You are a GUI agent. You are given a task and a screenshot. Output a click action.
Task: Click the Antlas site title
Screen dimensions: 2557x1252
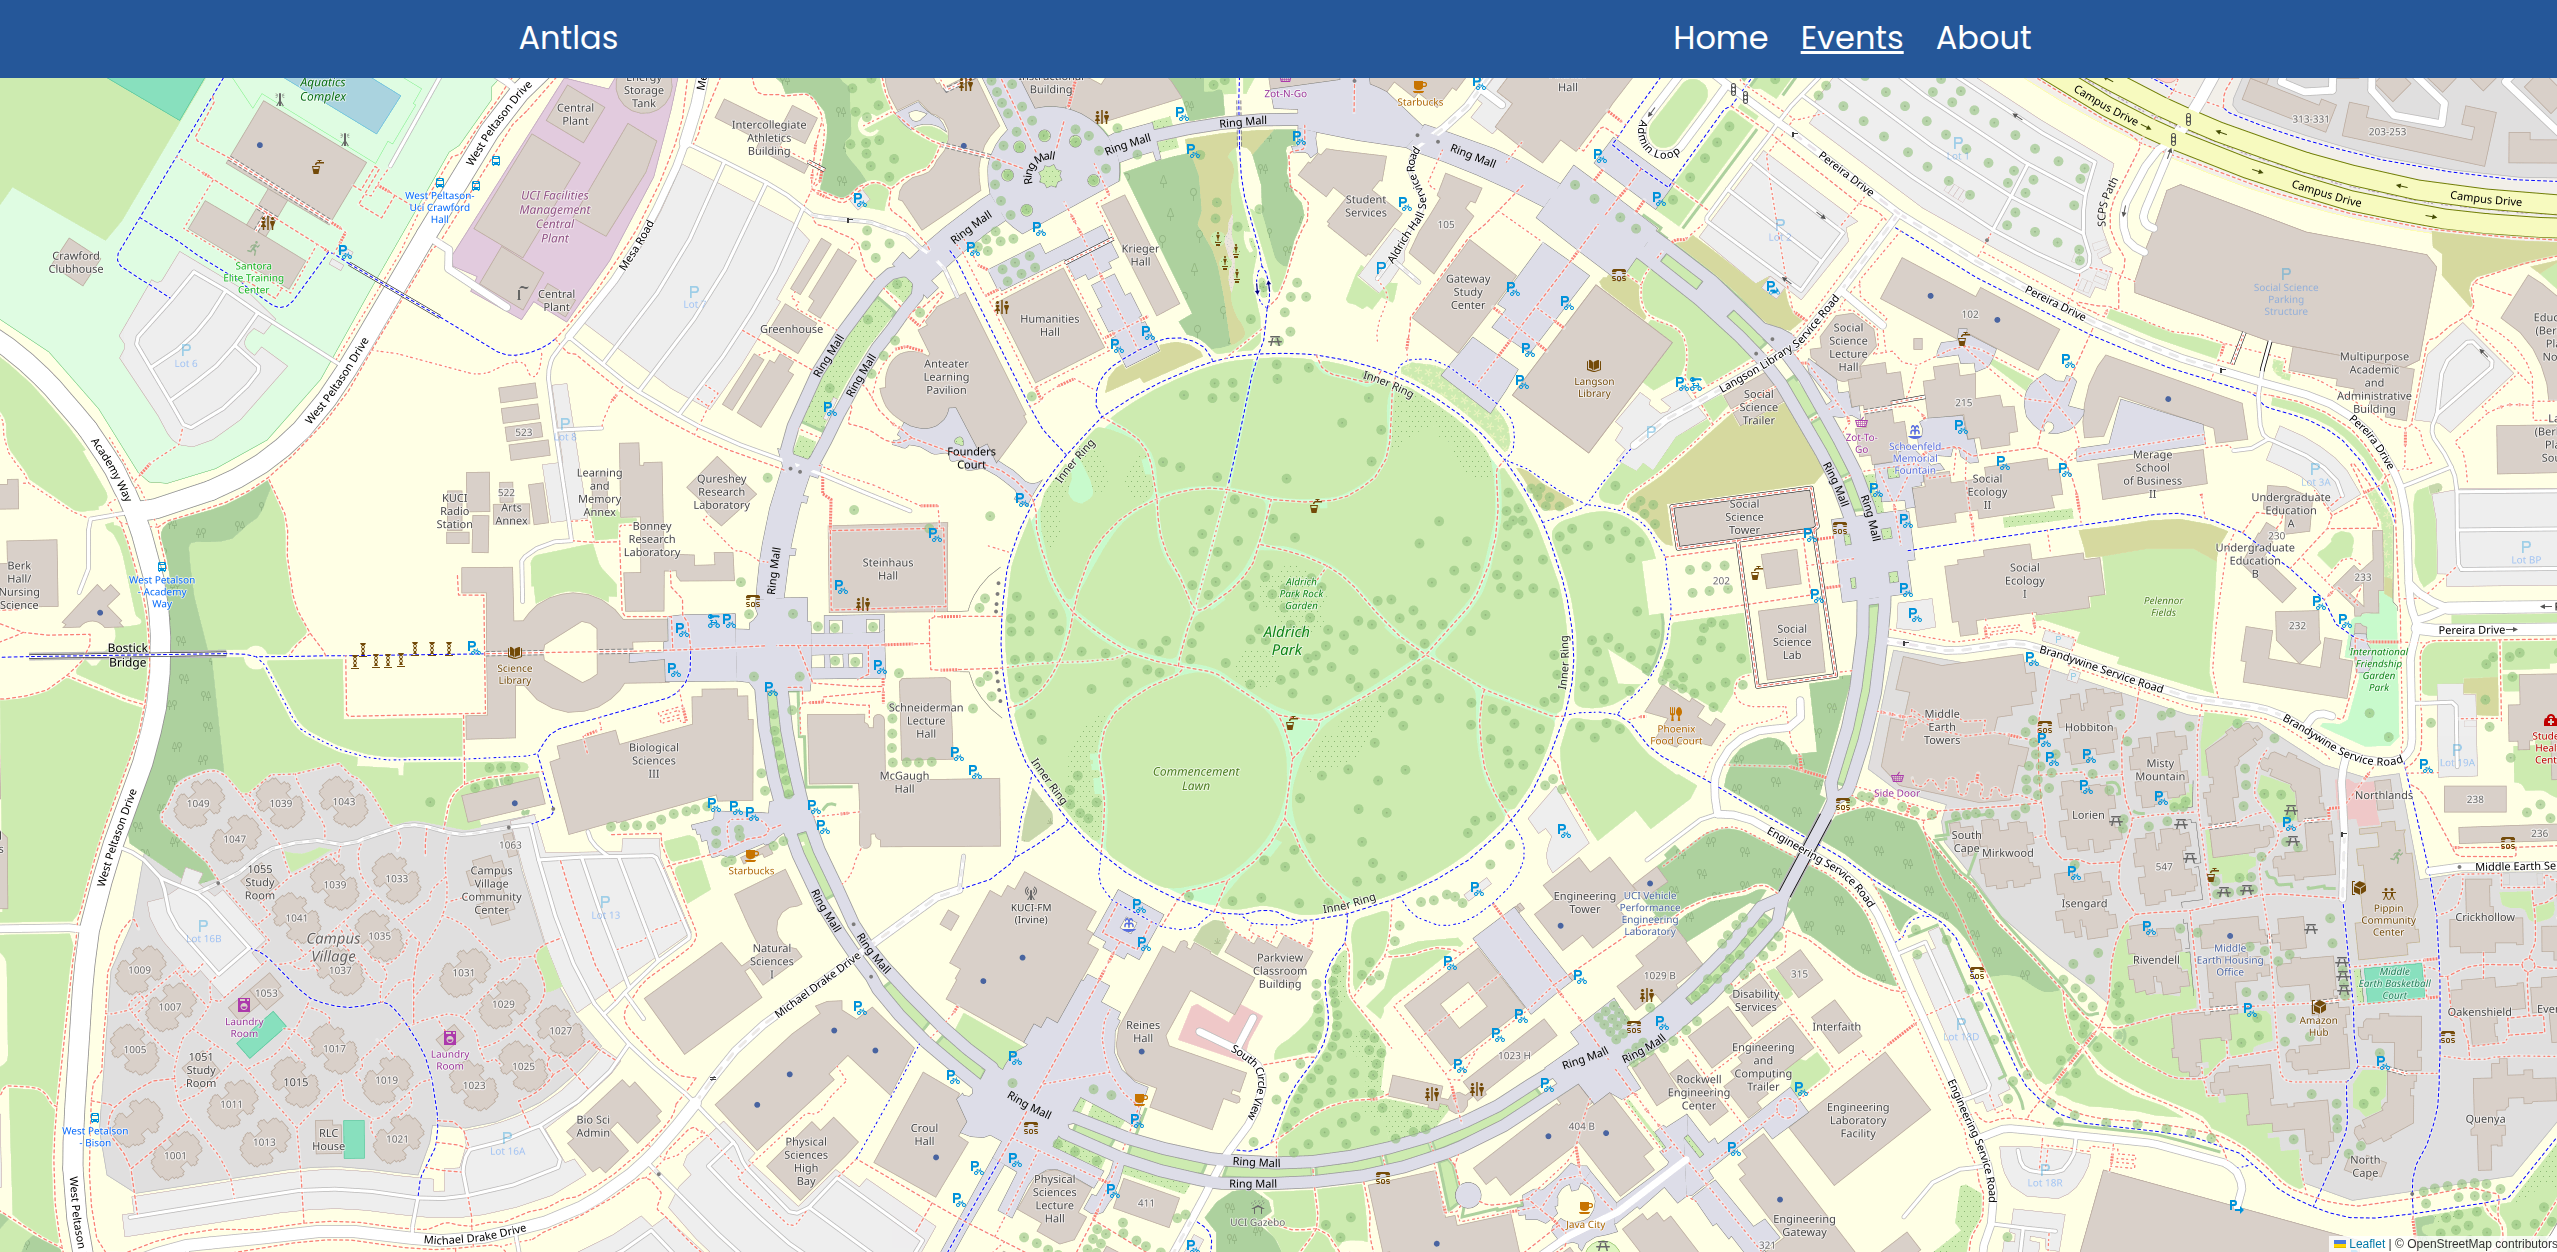[x=568, y=38]
